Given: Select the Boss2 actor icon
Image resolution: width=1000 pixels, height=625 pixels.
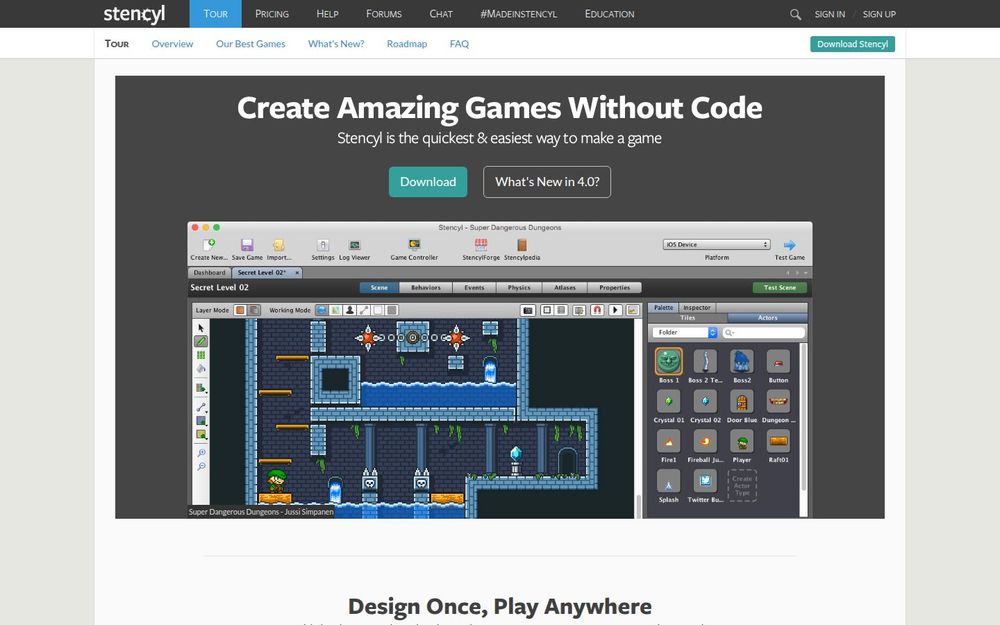Looking at the screenshot, I should coord(742,362).
